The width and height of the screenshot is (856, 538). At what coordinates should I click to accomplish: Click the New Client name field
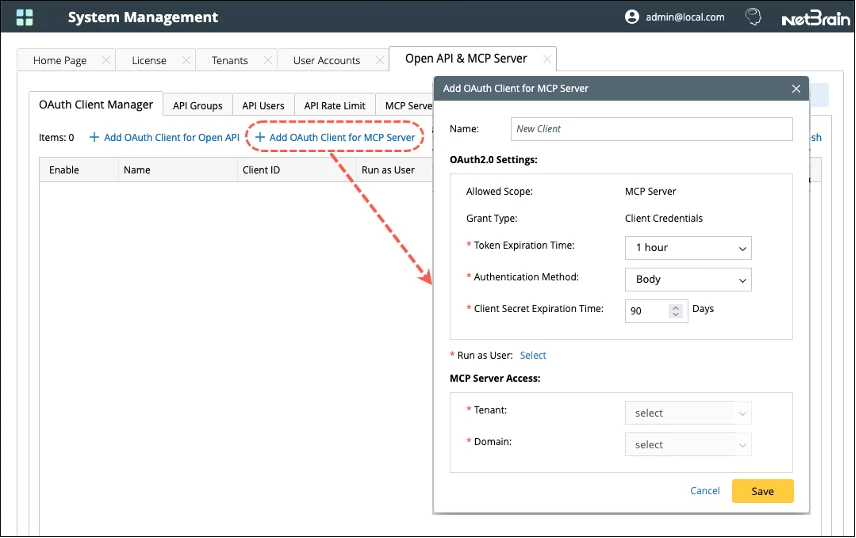(651, 129)
